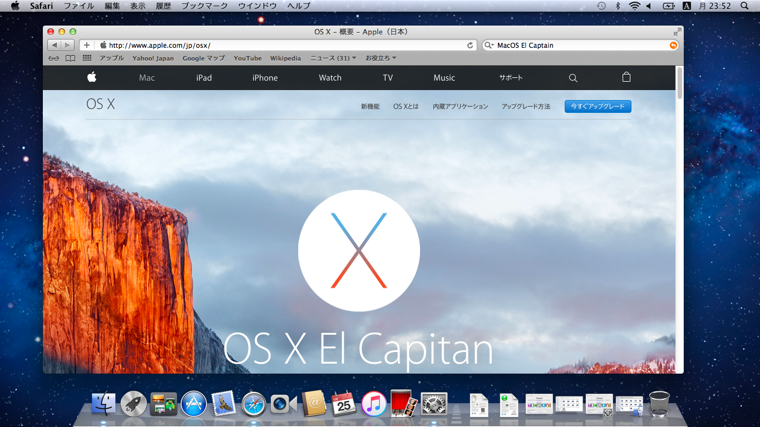Open Calendar showing 25 in the Dock
This screenshot has width=760, height=427.
pos(343,403)
